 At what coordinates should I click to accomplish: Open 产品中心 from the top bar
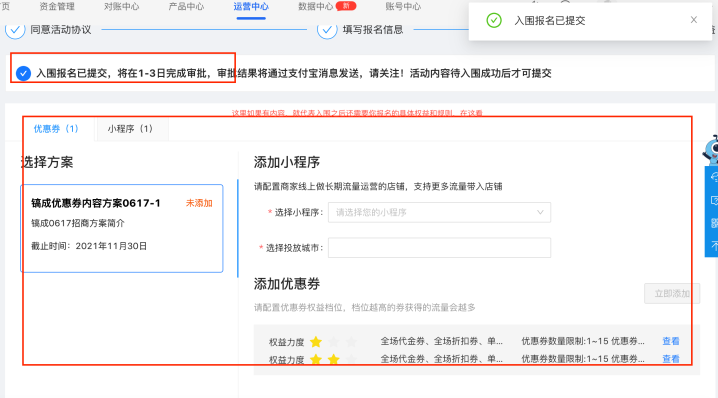[186, 6]
